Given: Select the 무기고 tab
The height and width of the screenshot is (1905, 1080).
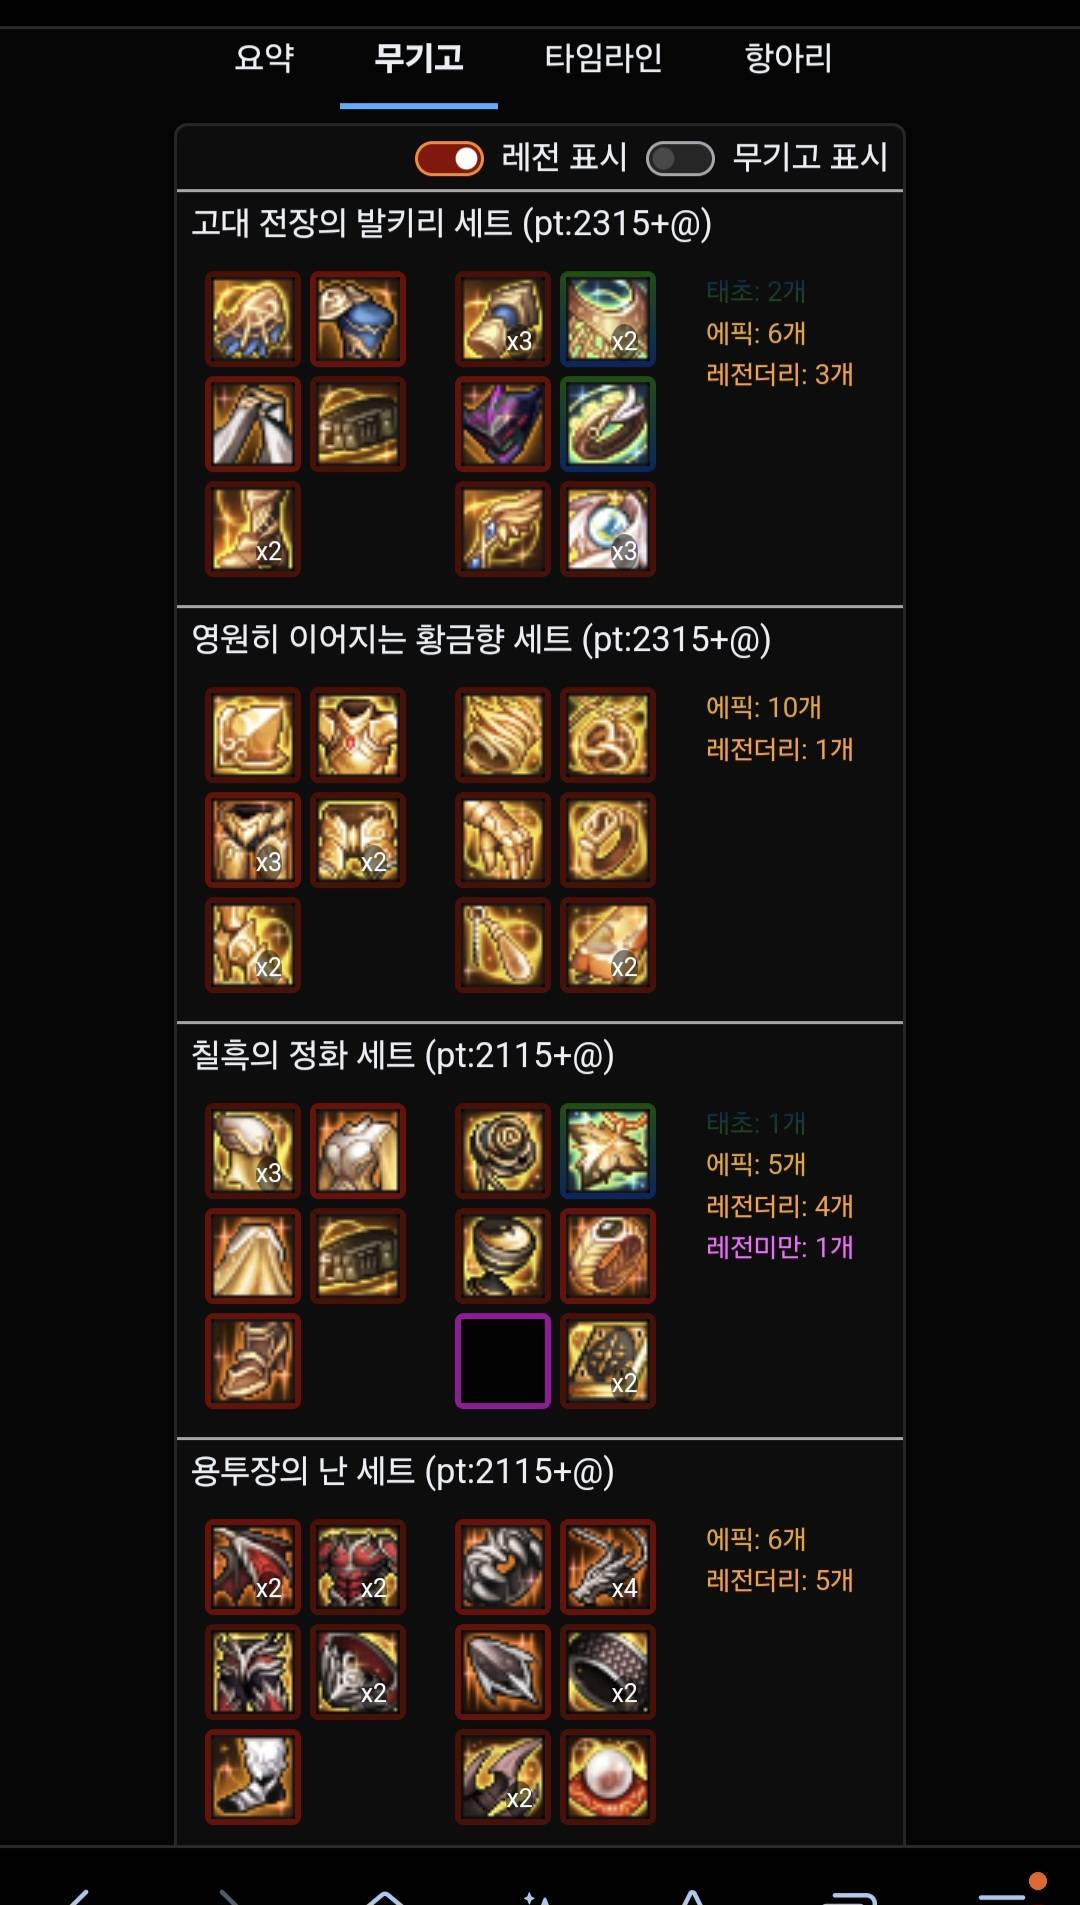Looking at the screenshot, I should [x=419, y=58].
